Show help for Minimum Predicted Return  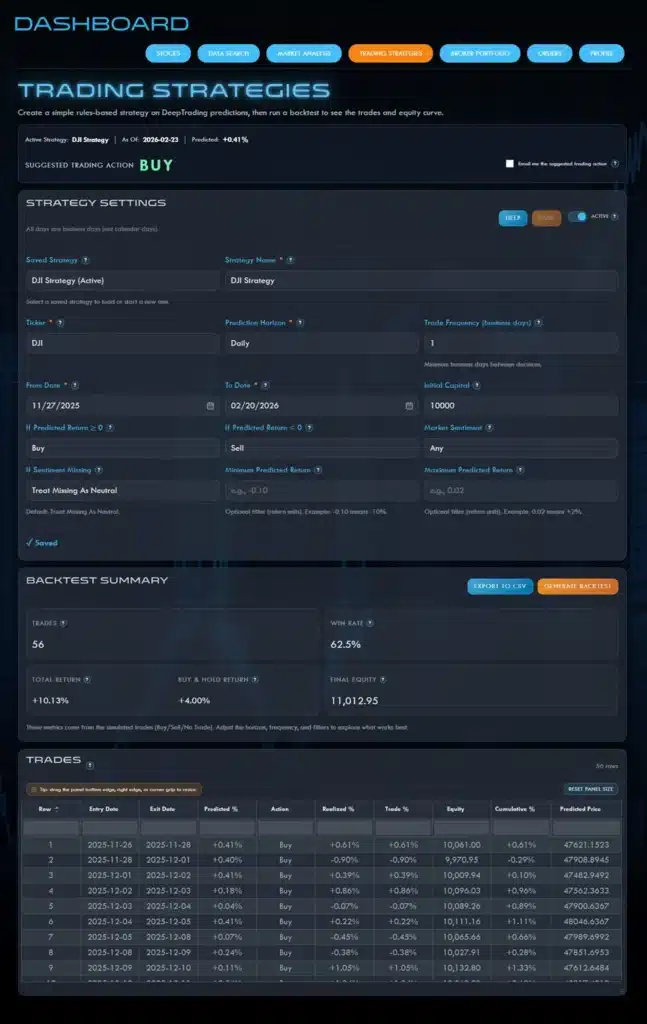click(x=318, y=470)
